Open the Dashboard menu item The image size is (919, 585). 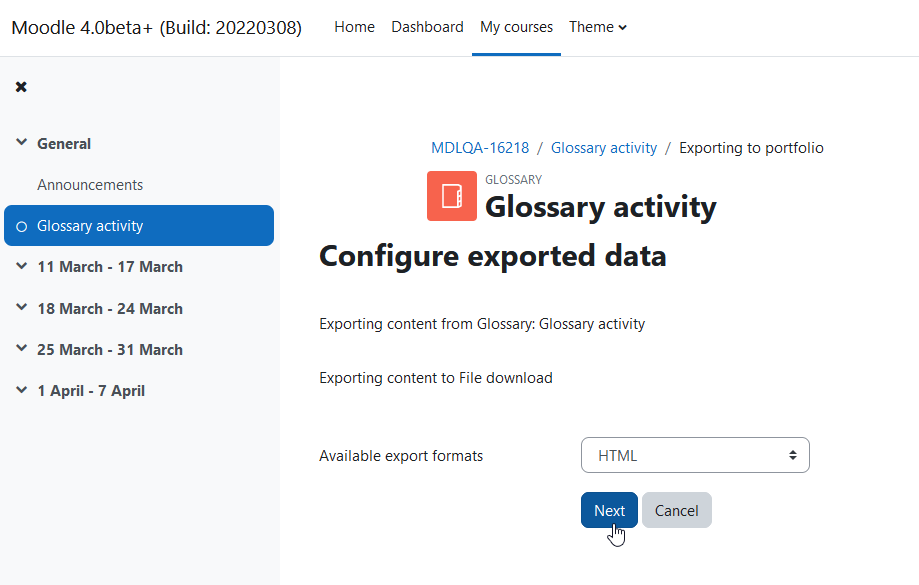tap(427, 27)
